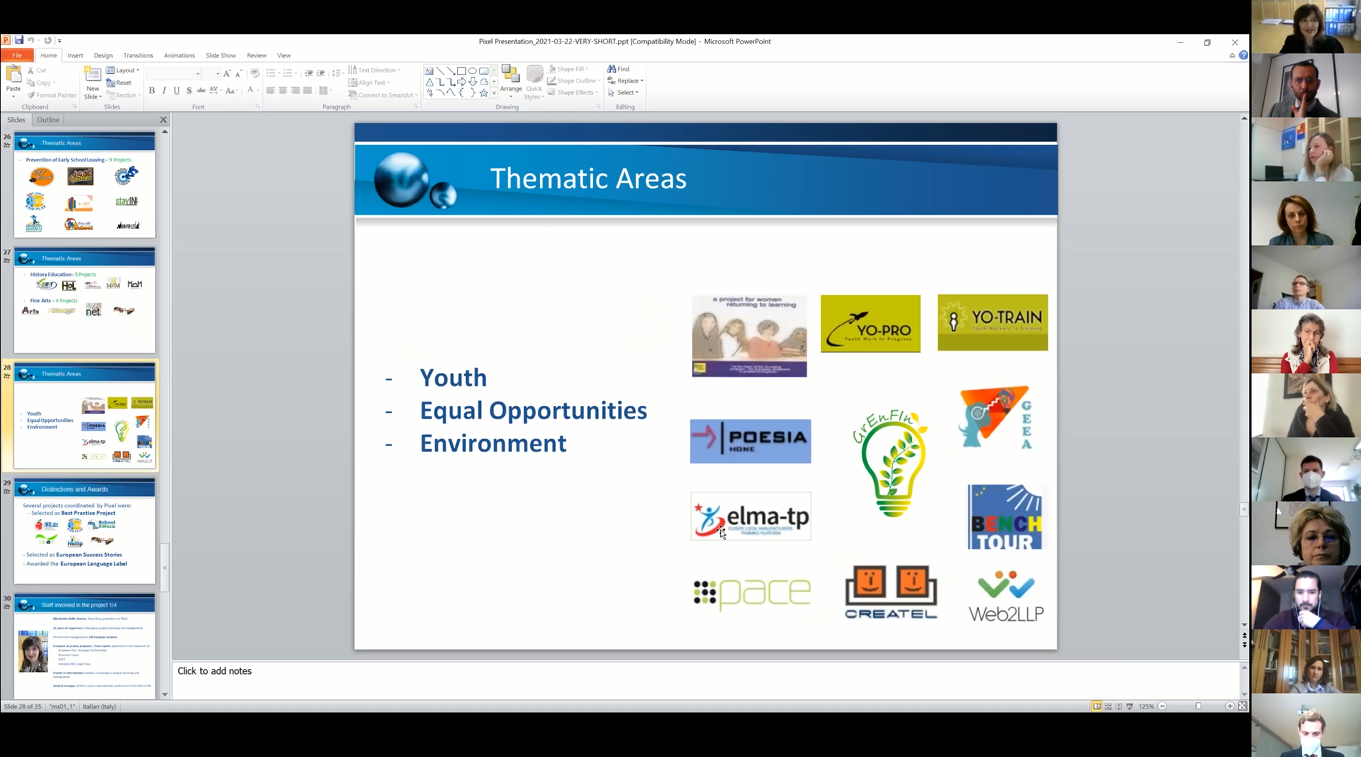Click the Clear Formatting icon

[x=255, y=73]
